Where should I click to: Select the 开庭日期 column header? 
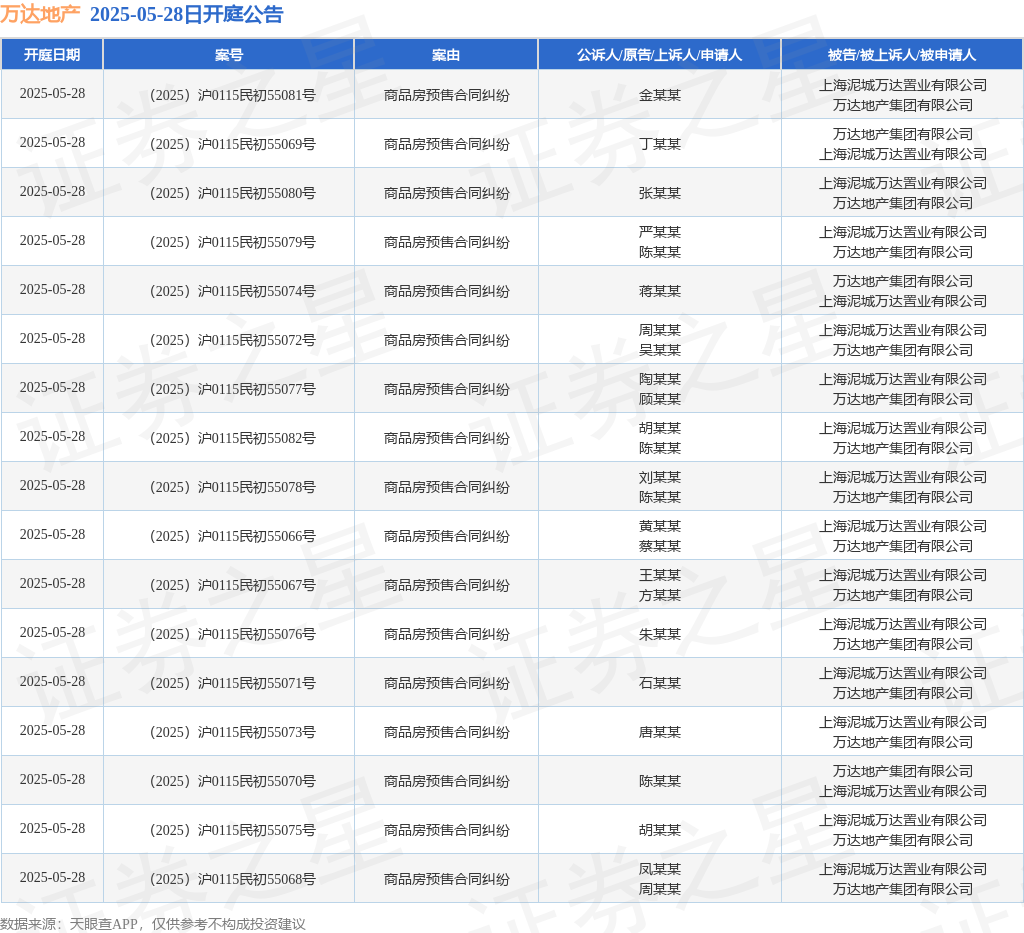coord(52,55)
